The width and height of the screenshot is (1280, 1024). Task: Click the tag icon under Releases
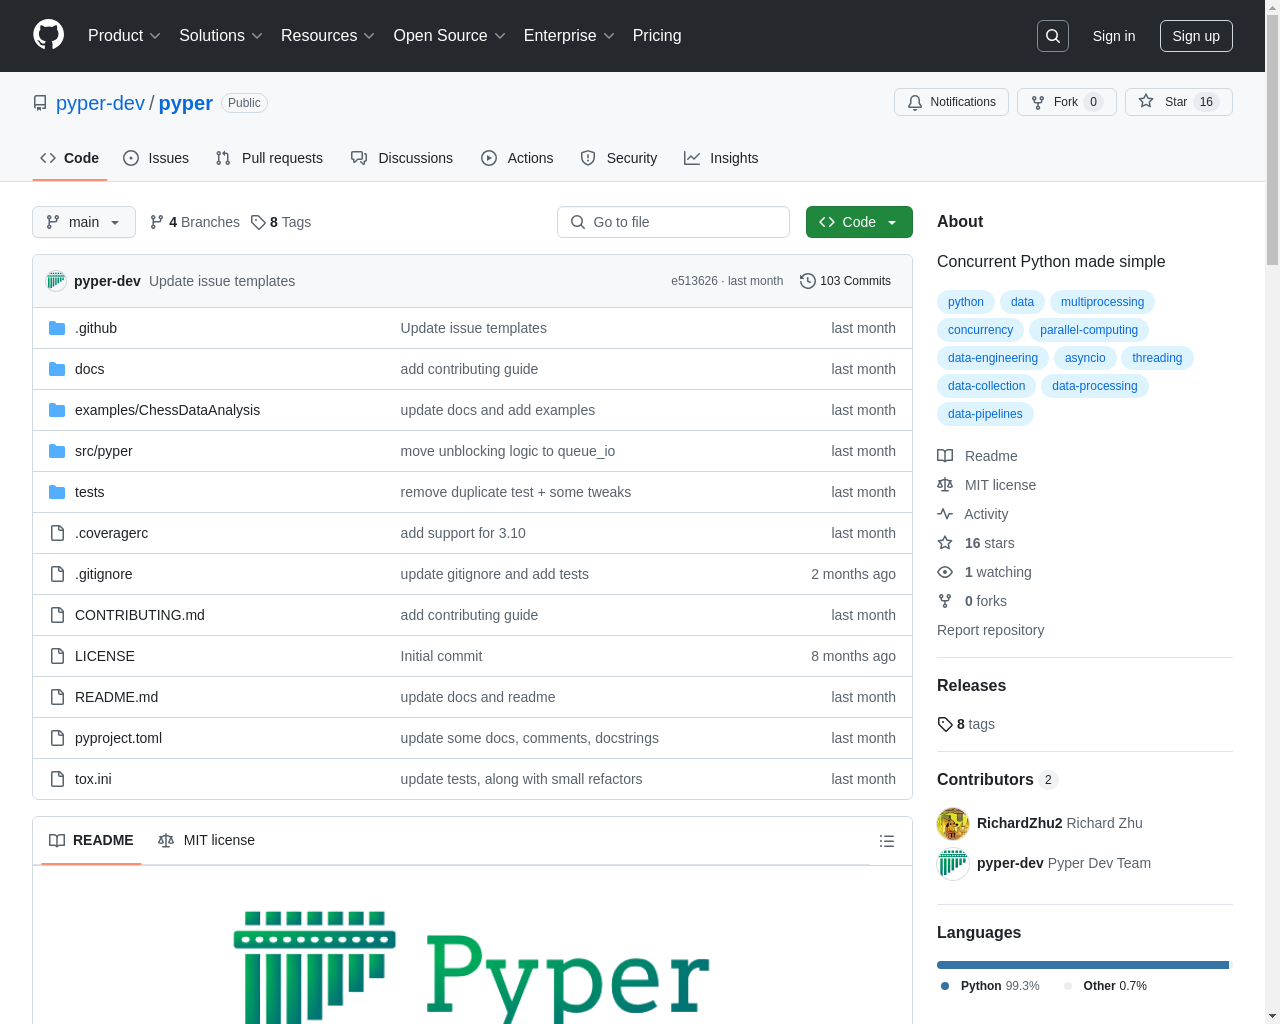(x=945, y=724)
